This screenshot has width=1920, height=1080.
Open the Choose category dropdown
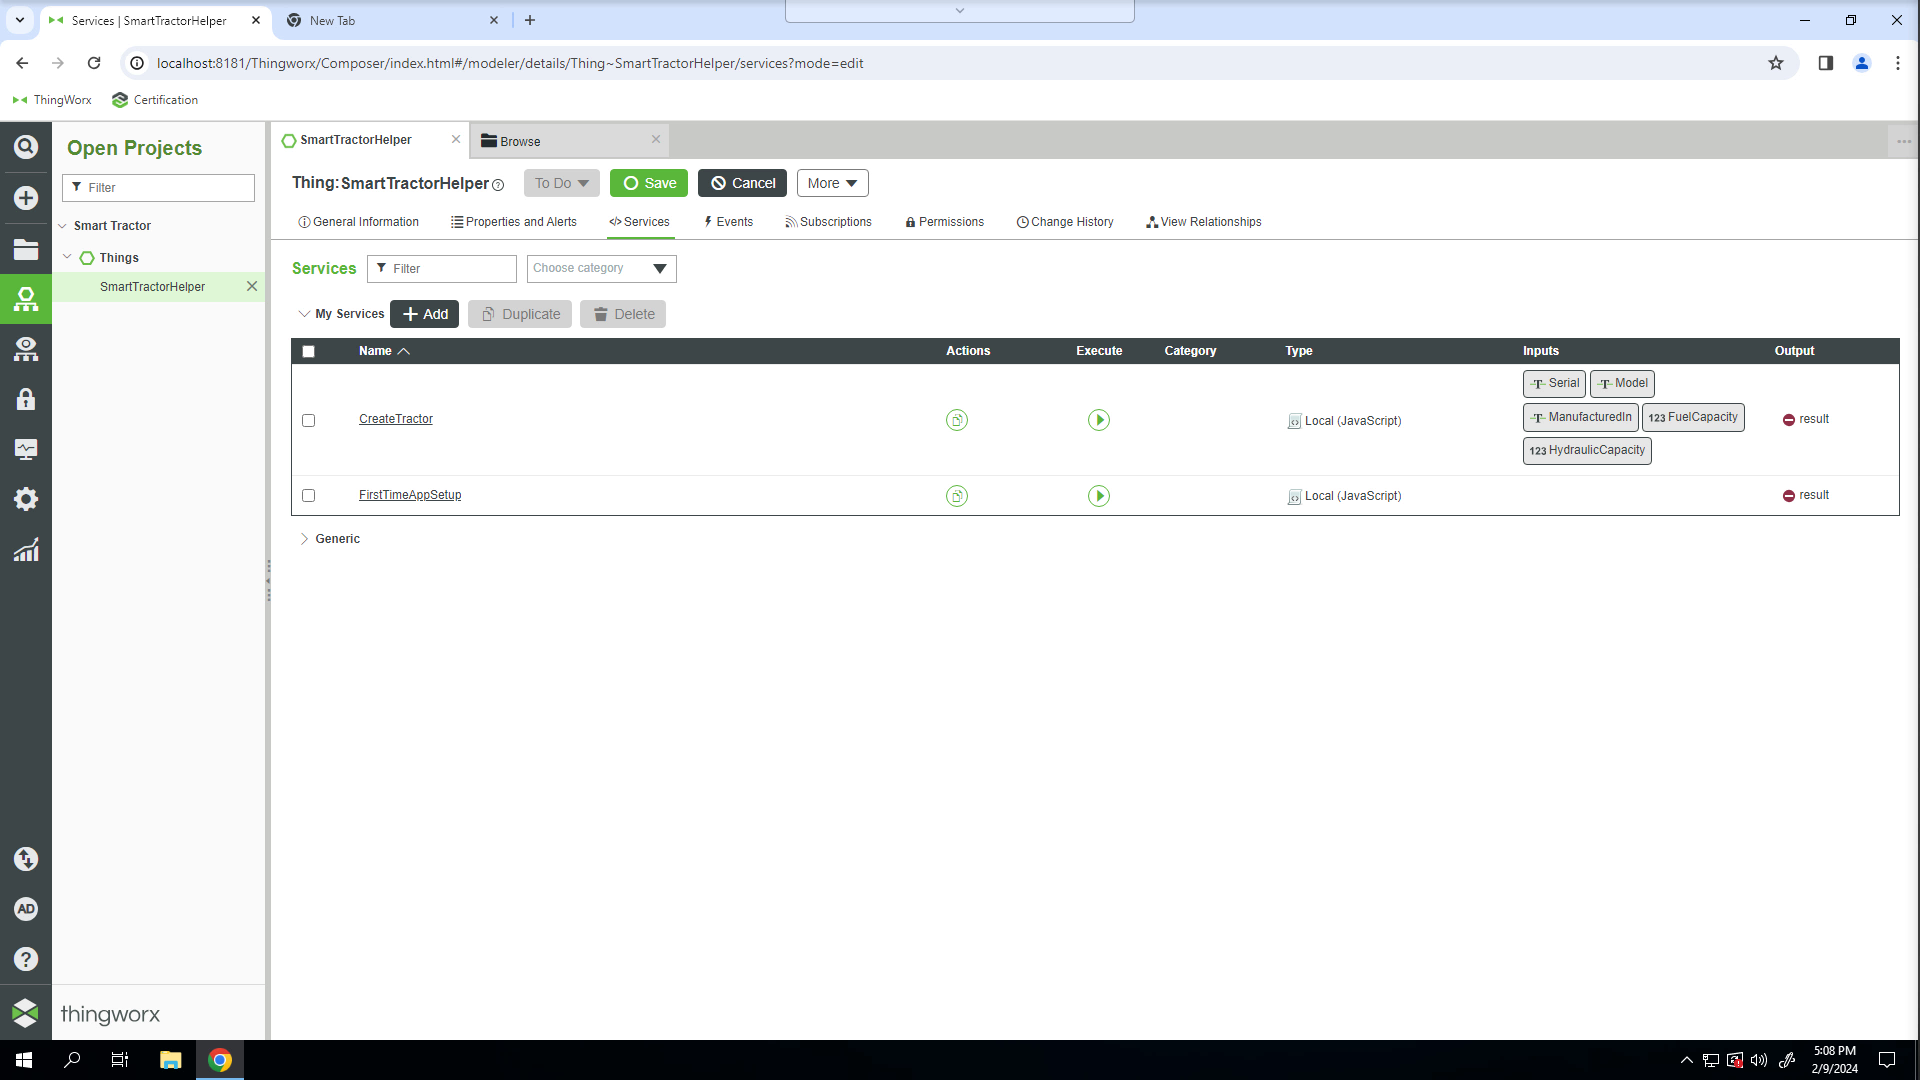601,268
